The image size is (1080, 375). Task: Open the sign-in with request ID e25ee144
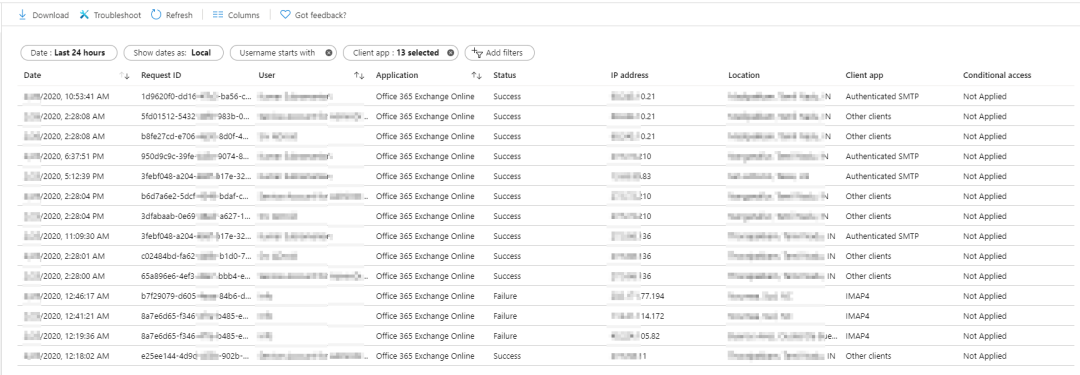coord(195,356)
